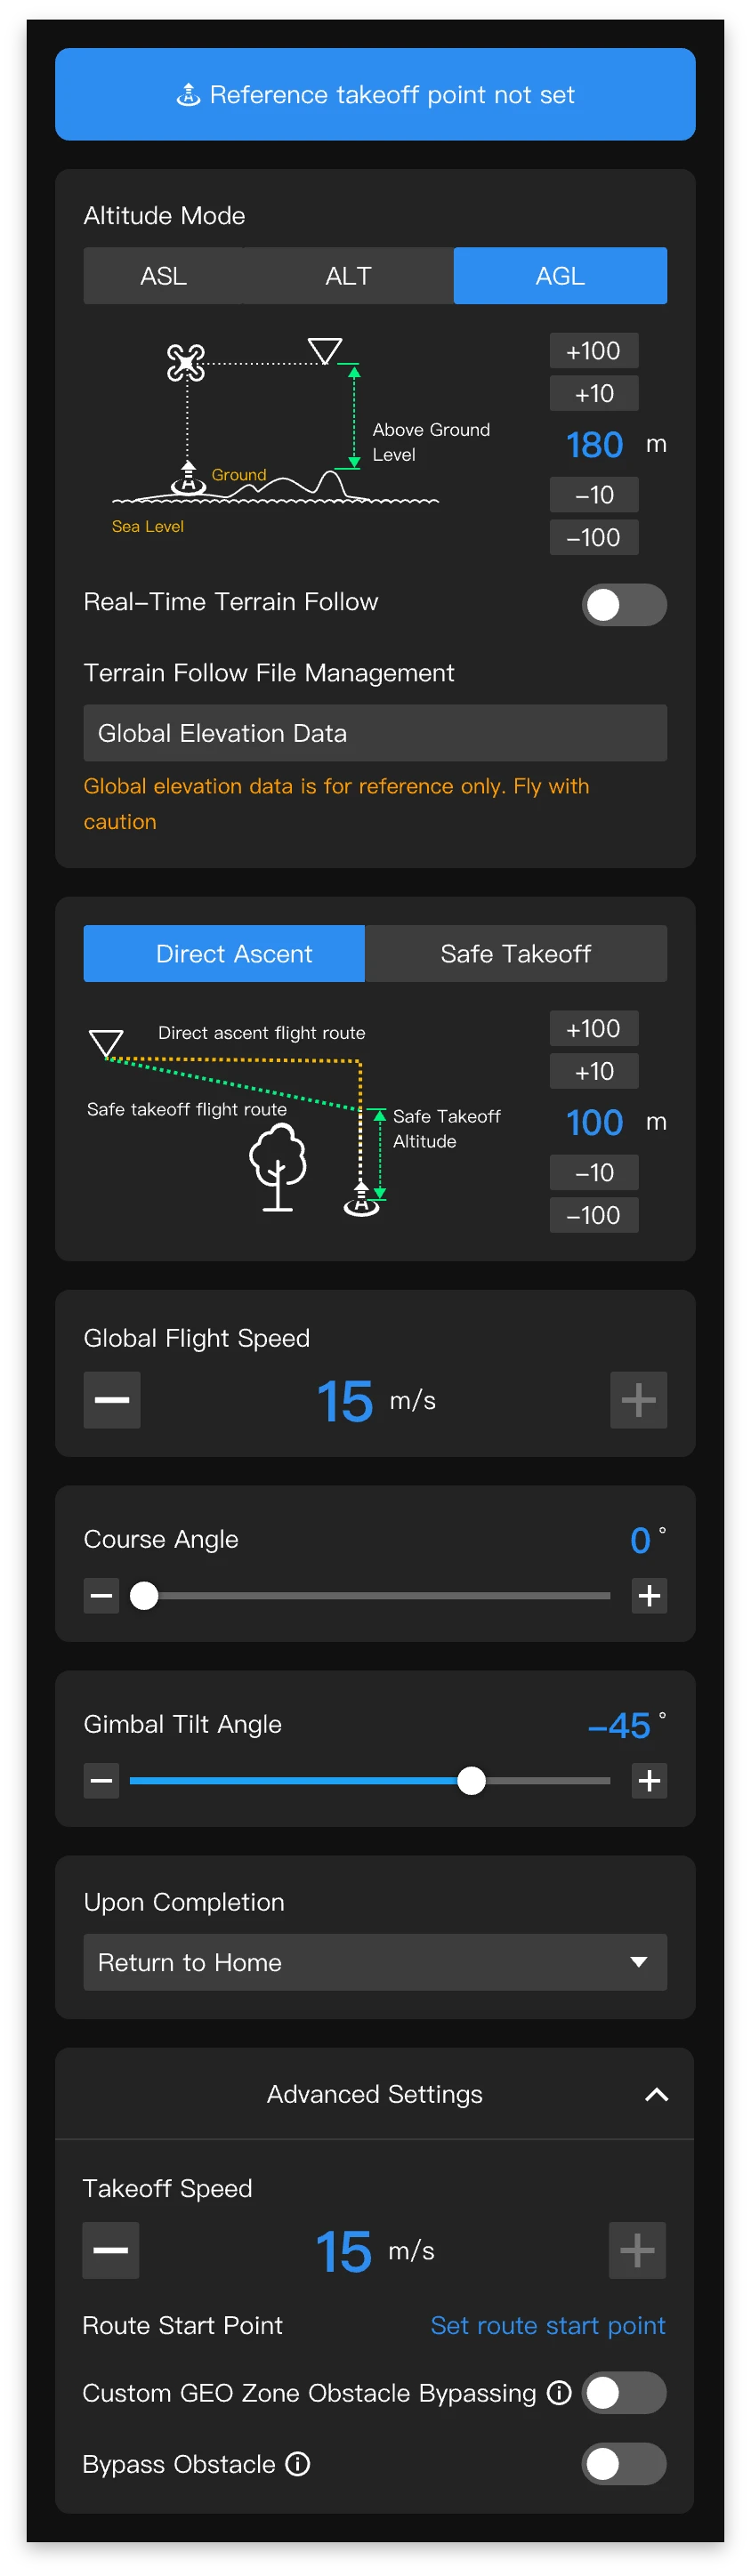Click Set route start point link
The image size is (751, 2576).
547,2326
